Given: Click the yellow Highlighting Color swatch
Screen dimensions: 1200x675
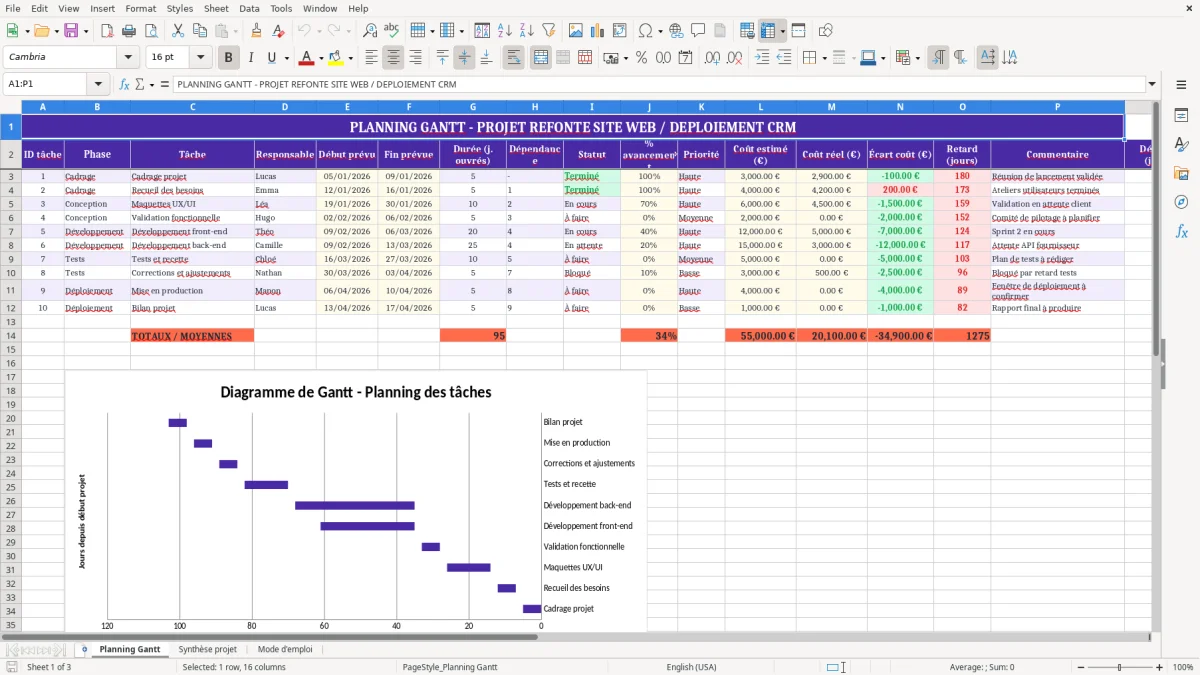Looking at the screenshot, I should (x=336, y=58).
